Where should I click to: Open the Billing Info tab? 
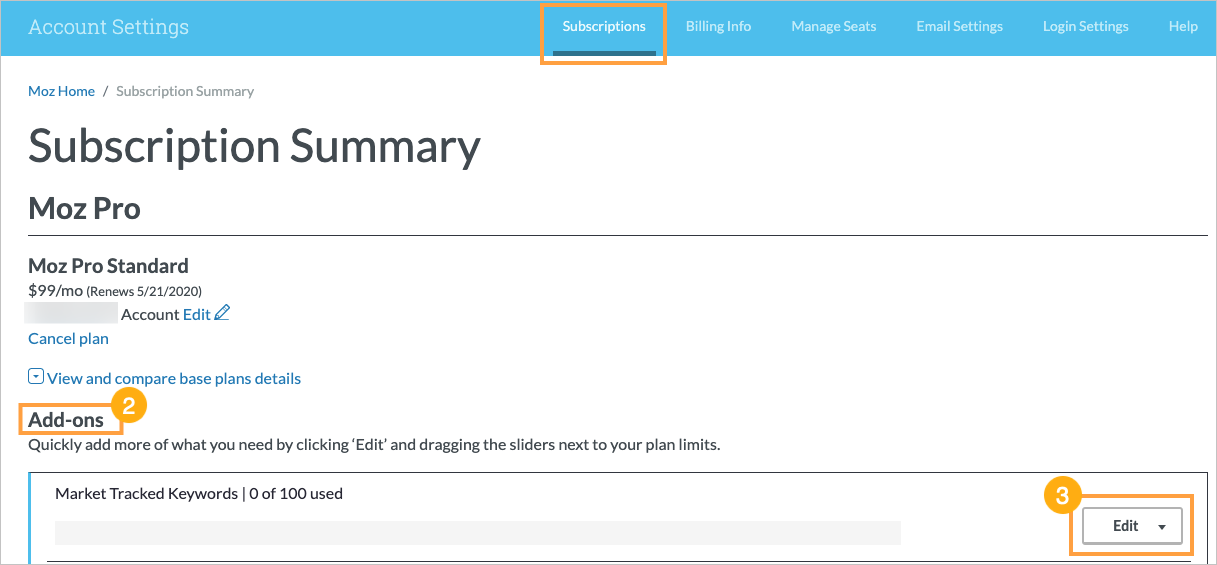(x=718, y=27)
